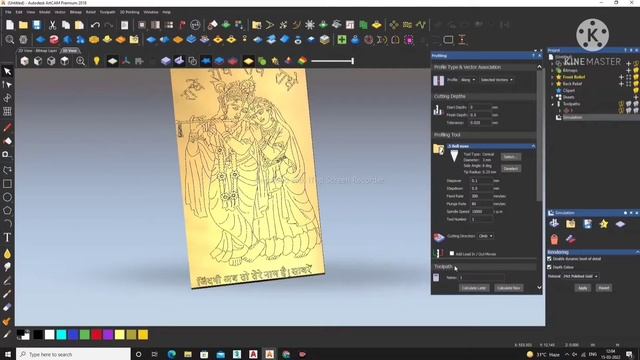Toggle Disable dynamic level of detail checkbox
The width and height of the screenshot is (640, 360).
click(x=549, y=259)
